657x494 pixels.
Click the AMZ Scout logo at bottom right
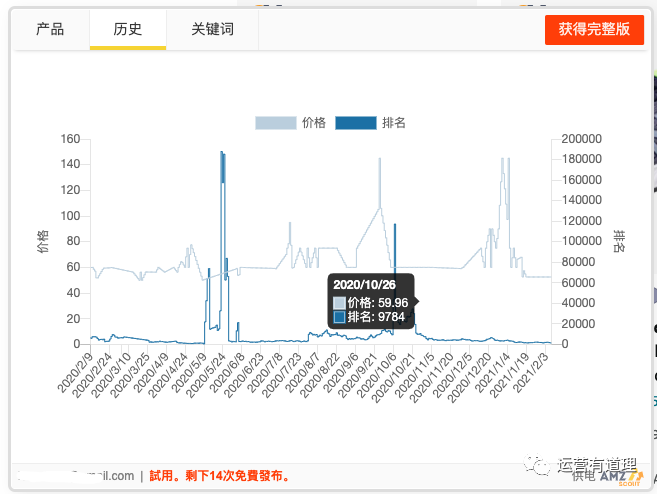point(622,476)
